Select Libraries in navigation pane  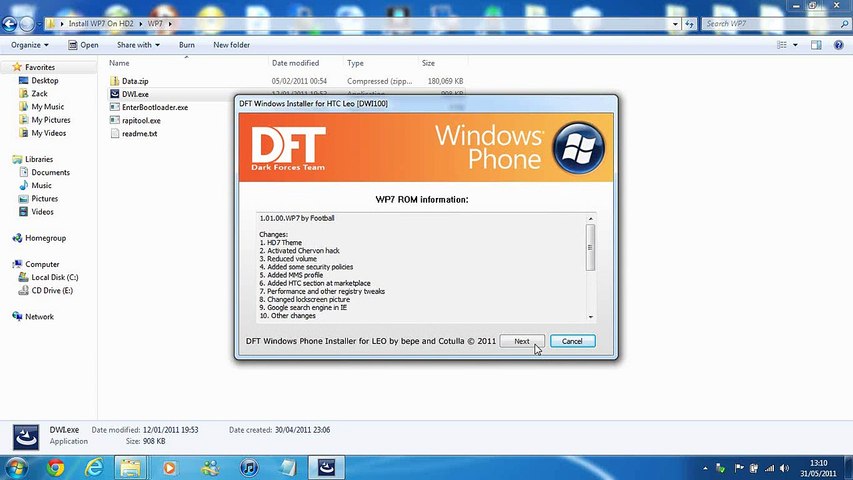(39, 159)
